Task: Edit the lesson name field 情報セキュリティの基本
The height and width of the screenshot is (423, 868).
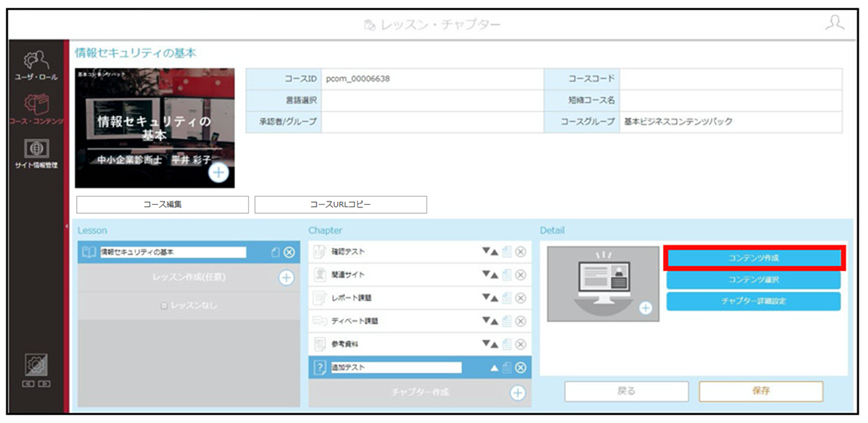Action: [x=172, y=252]
